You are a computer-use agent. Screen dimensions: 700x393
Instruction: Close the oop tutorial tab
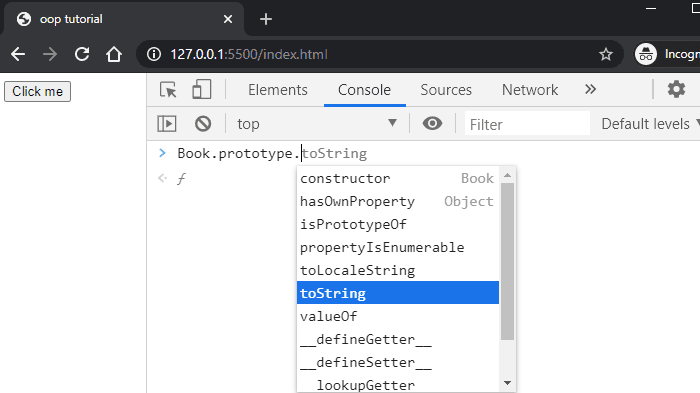(228, 19)
